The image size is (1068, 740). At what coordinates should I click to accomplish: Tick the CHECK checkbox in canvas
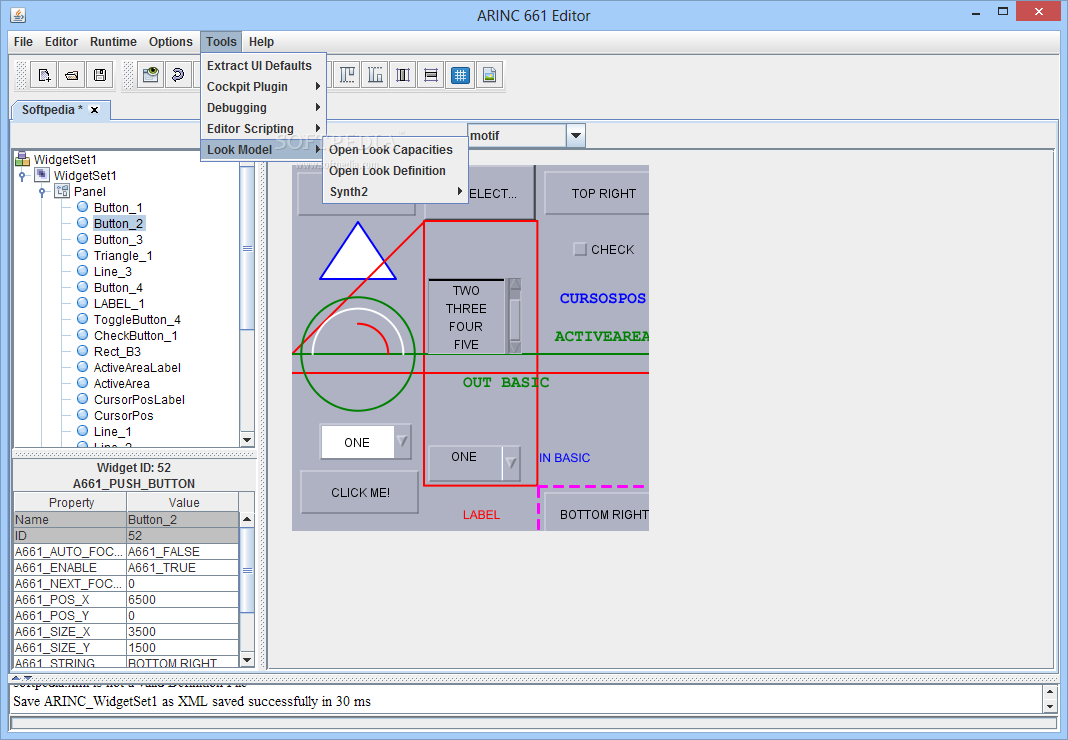pyautogui.click(x=580, y=249)
